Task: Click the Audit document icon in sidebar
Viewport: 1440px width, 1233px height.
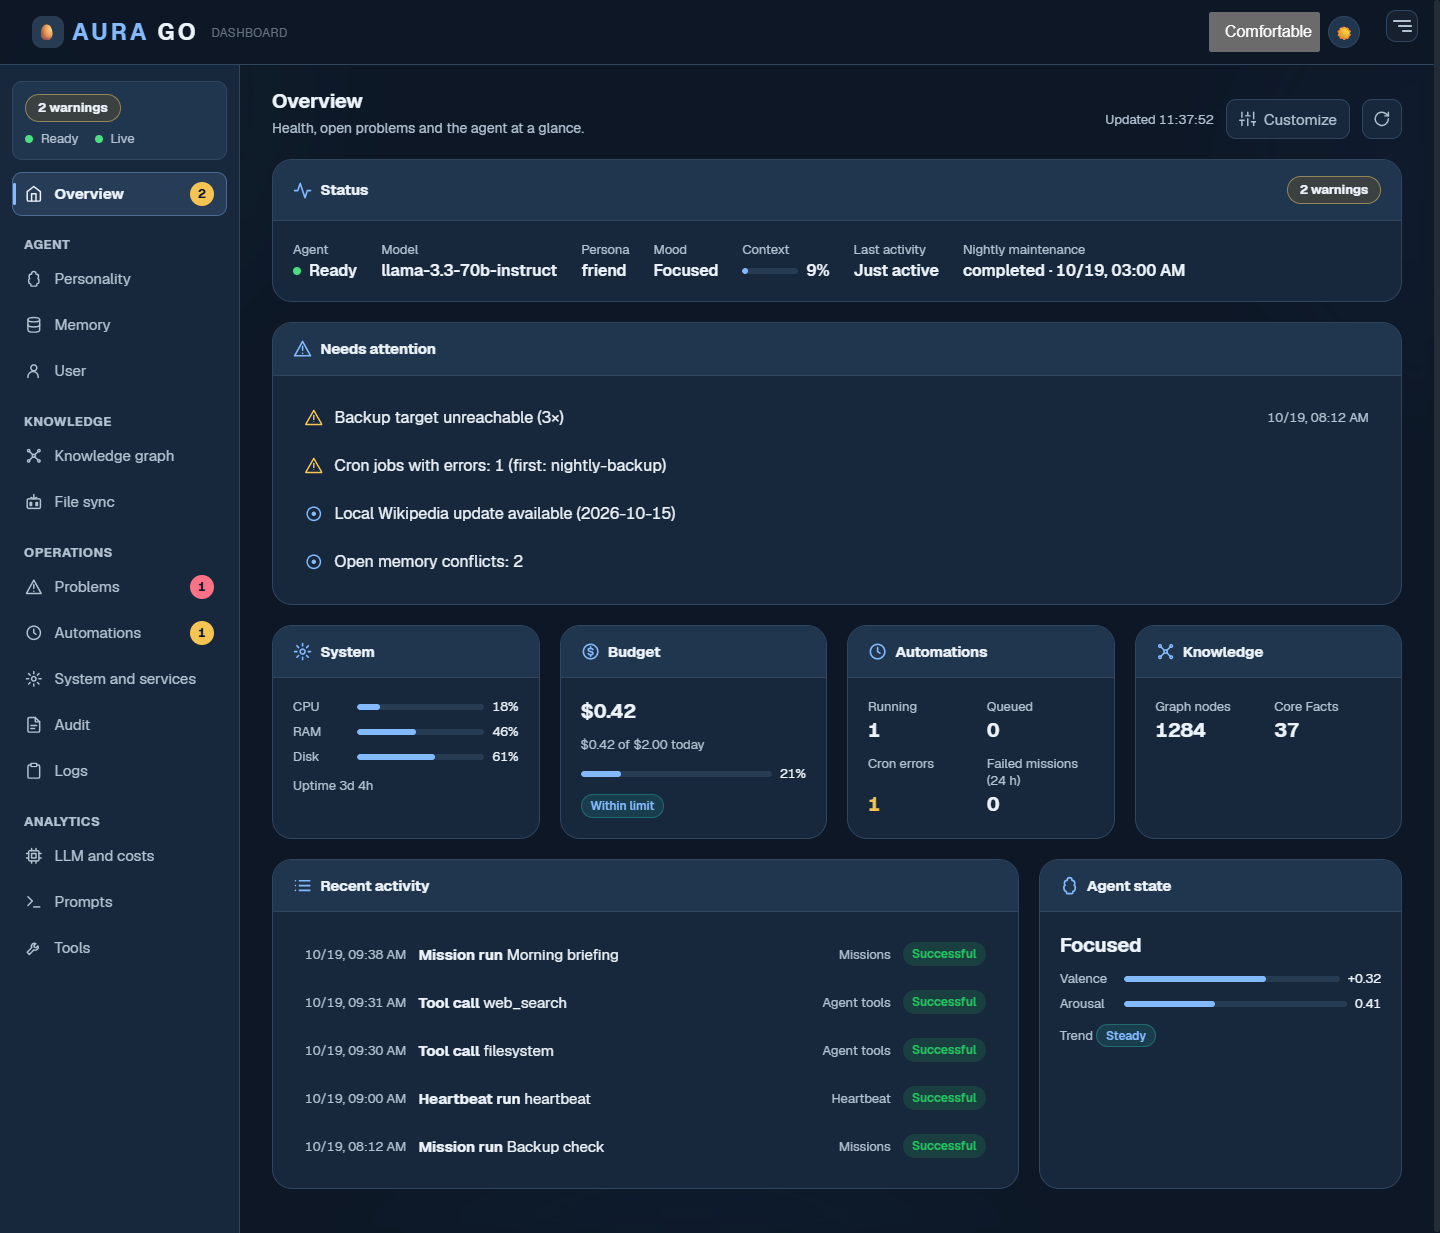Action: pyautogui.click(x=34, y=725)
